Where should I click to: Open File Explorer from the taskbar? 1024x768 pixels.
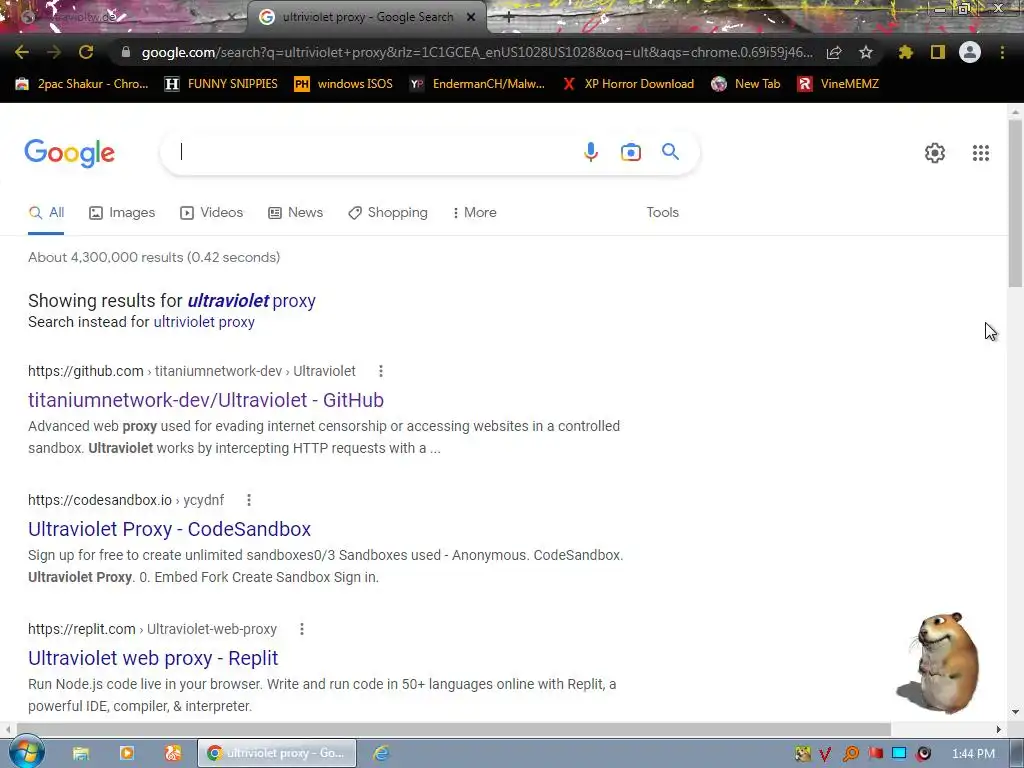tap(81, 754)
